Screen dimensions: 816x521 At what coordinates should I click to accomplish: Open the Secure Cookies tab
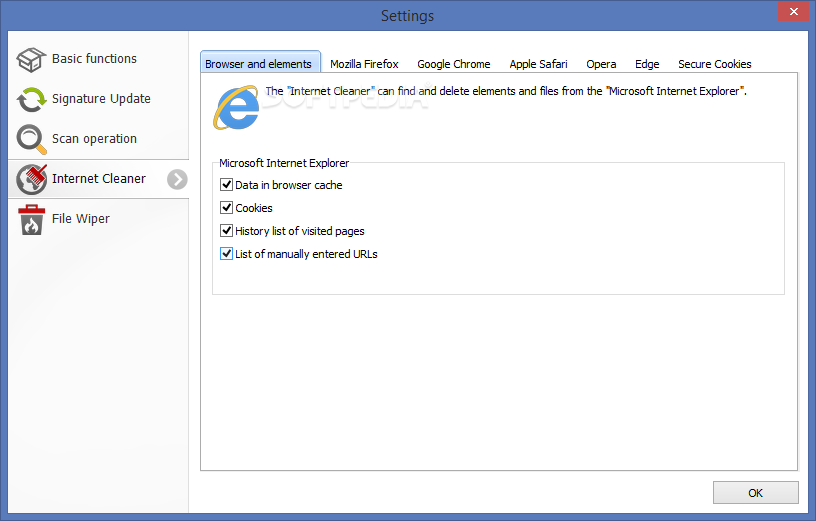[715, 64]
